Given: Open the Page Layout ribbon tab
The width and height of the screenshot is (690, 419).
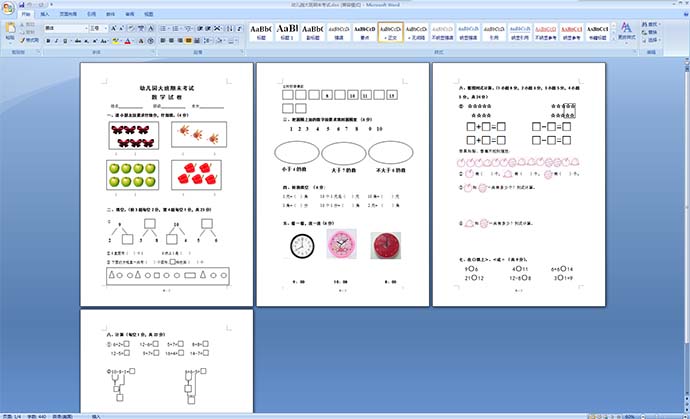Looking at the screenshot, I should [x=68, y=14].
